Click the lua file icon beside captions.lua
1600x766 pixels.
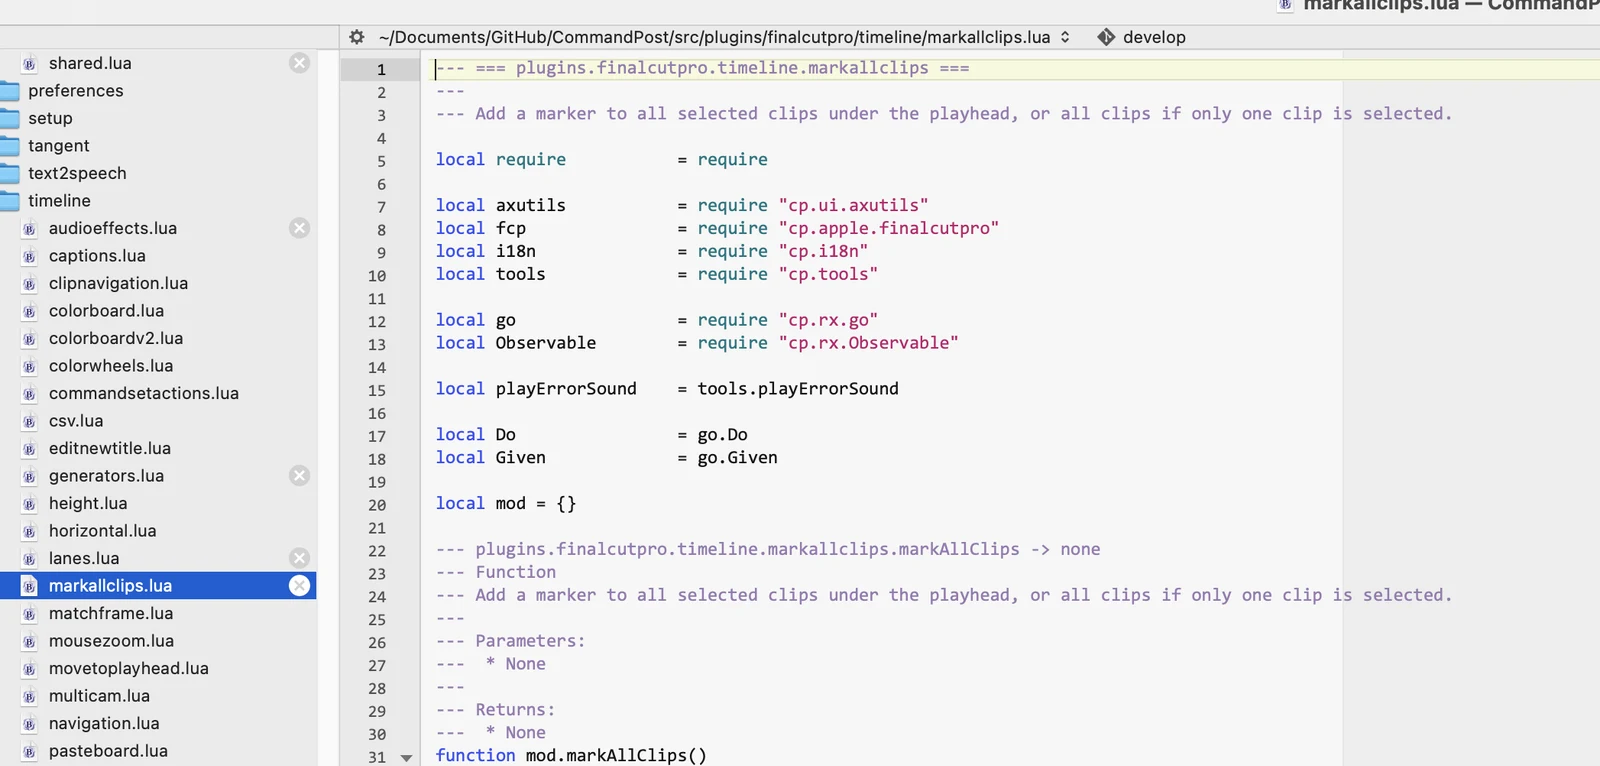pyautogui.click(x=30, y=256)
